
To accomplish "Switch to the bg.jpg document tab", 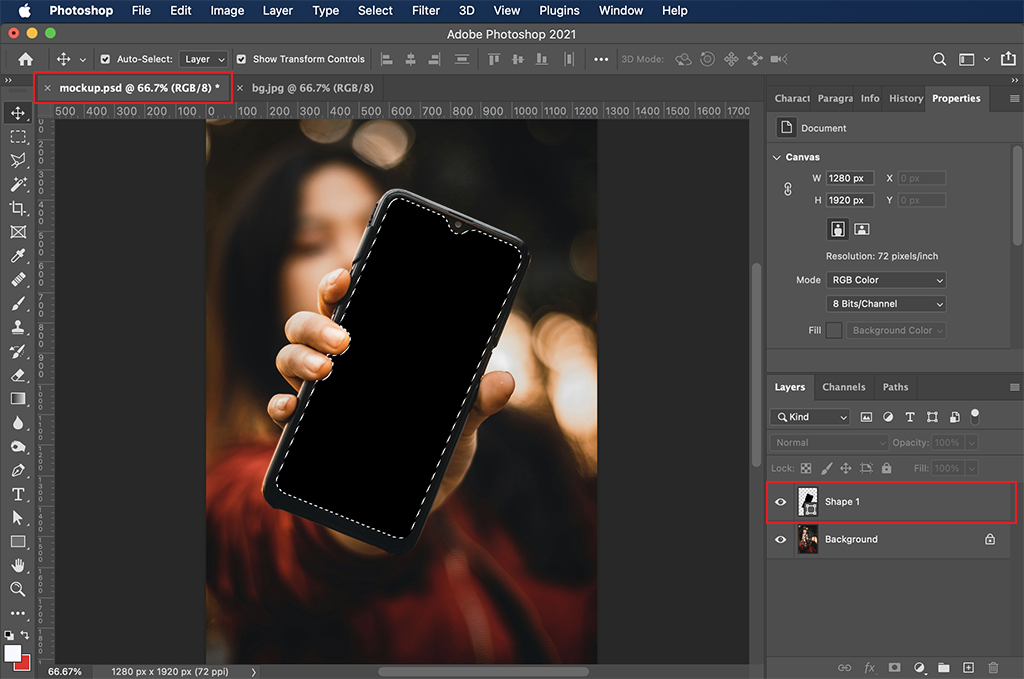I will [x=312, y=88].
